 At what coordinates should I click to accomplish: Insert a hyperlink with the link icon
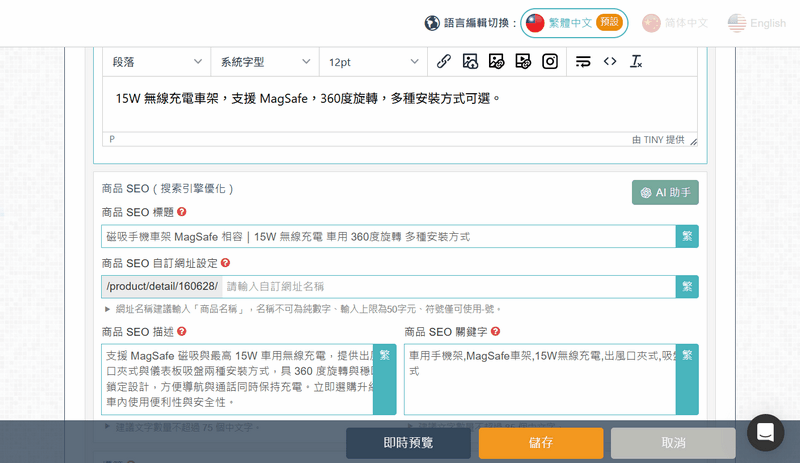[x=443, y=62]
